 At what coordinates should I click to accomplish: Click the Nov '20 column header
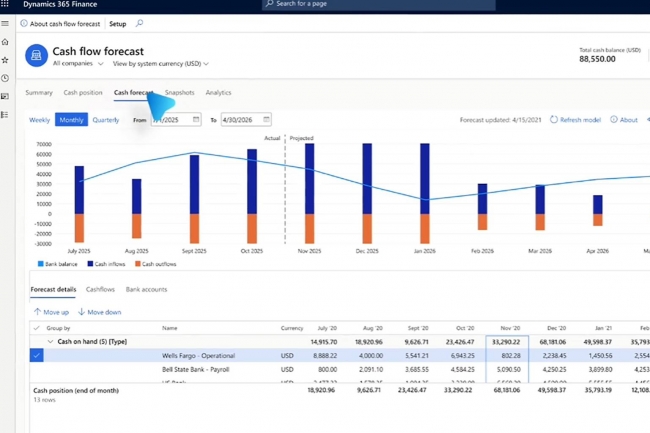510,328
